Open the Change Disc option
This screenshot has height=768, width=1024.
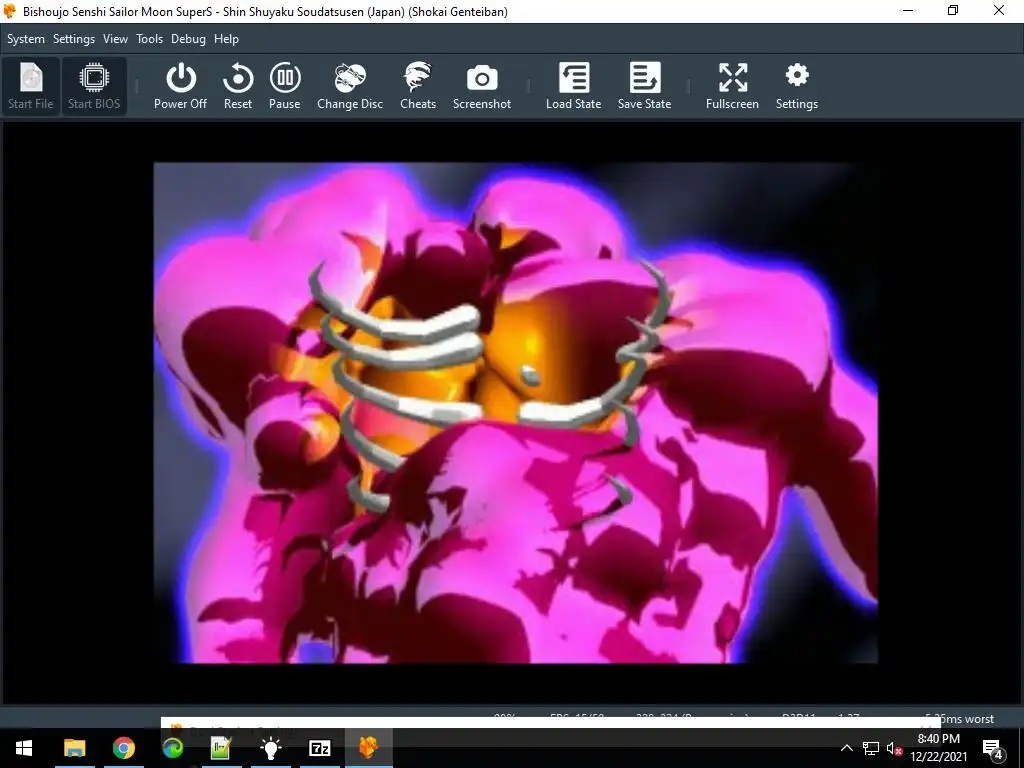pos(350,86)
